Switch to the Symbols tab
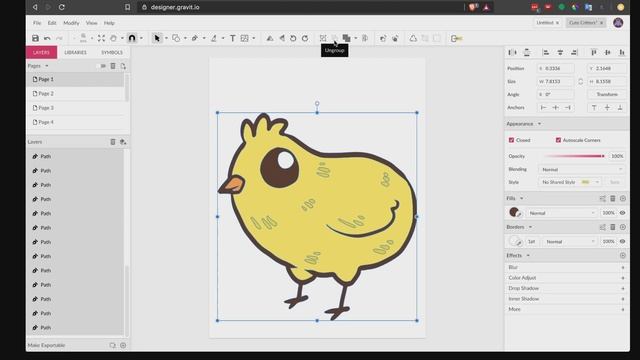 tap(112, 52)
